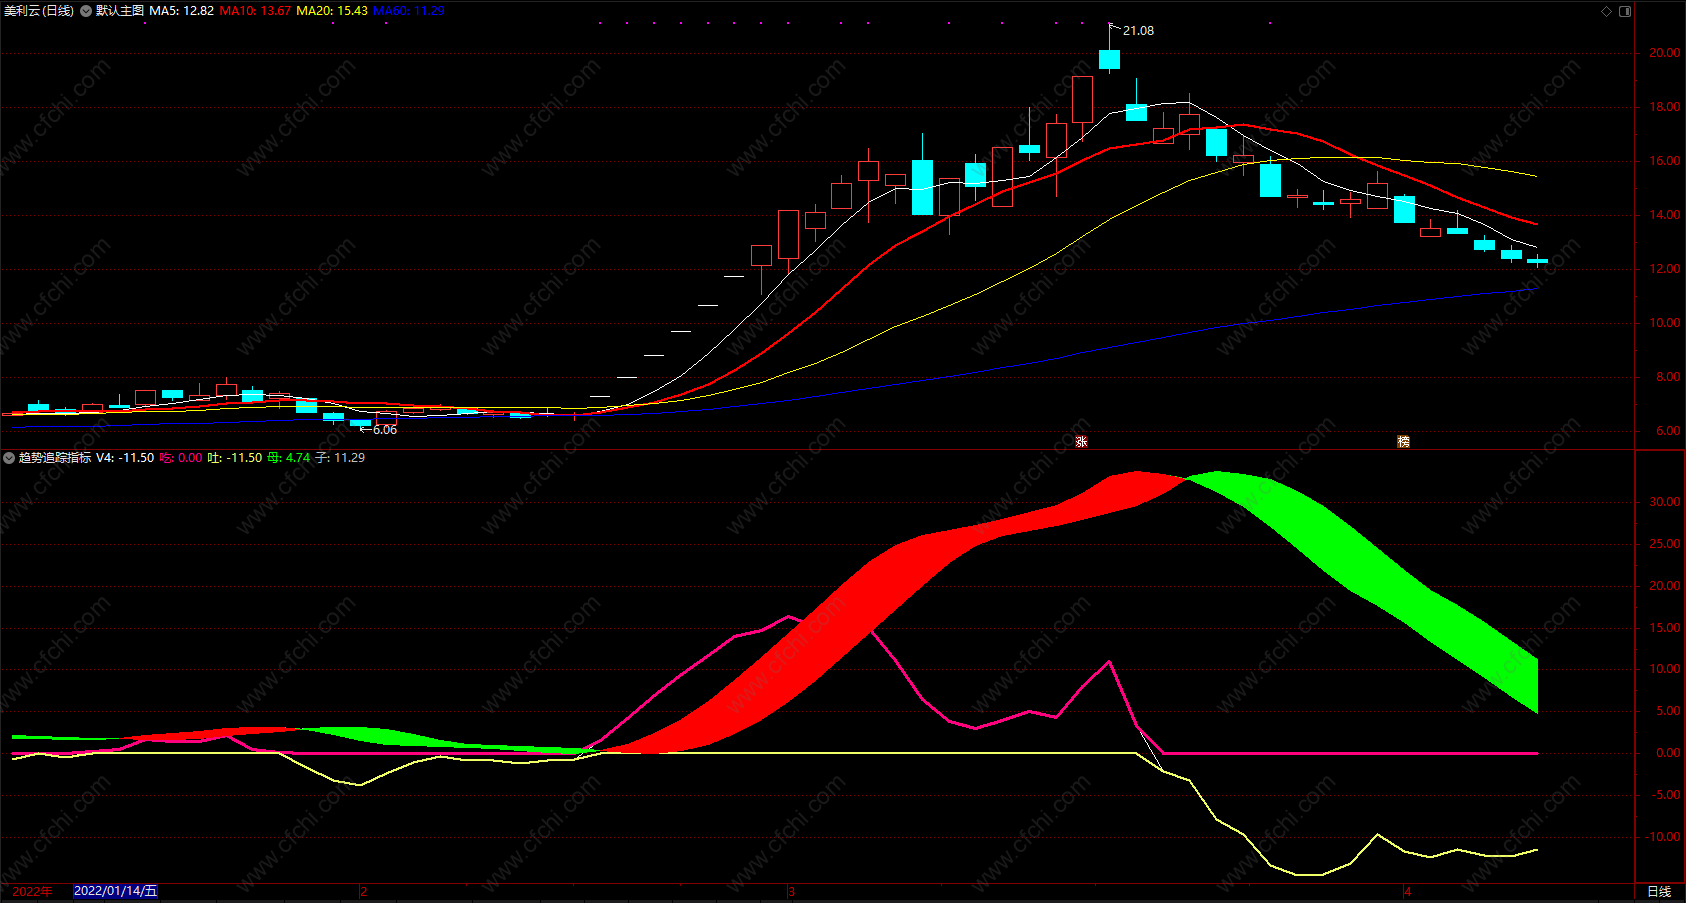
Task: Click the 25.00 indicator axis label
Action: [1664, 544]
